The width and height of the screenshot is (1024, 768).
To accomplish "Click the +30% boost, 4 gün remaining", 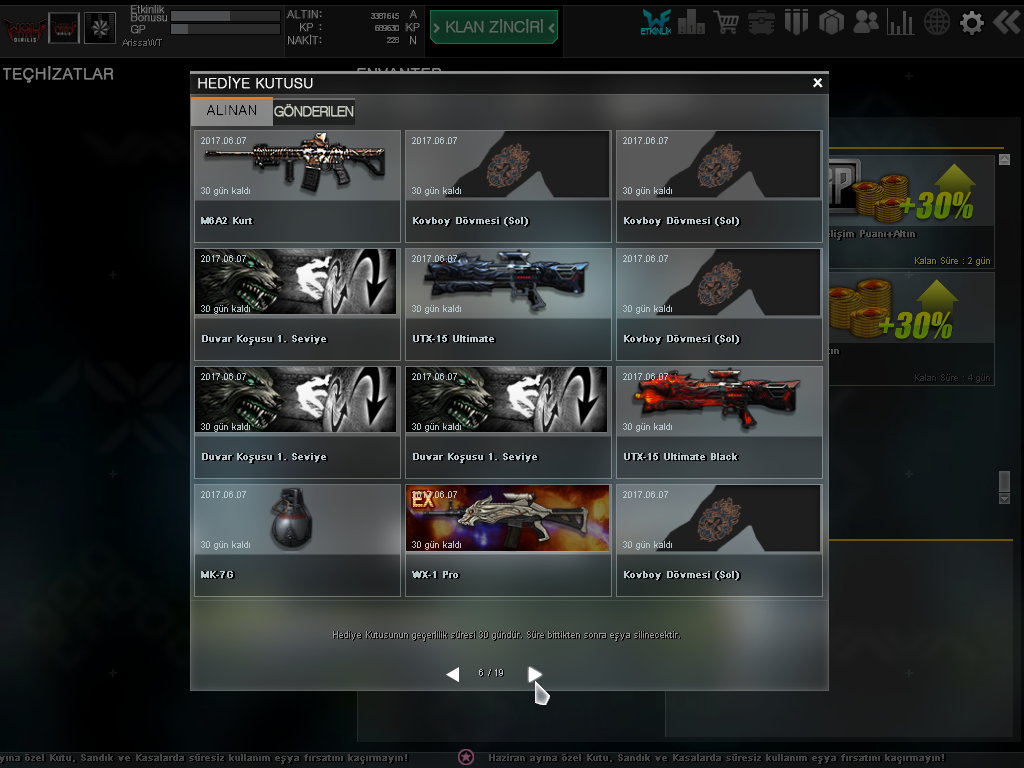I will [x=912, y=328].
